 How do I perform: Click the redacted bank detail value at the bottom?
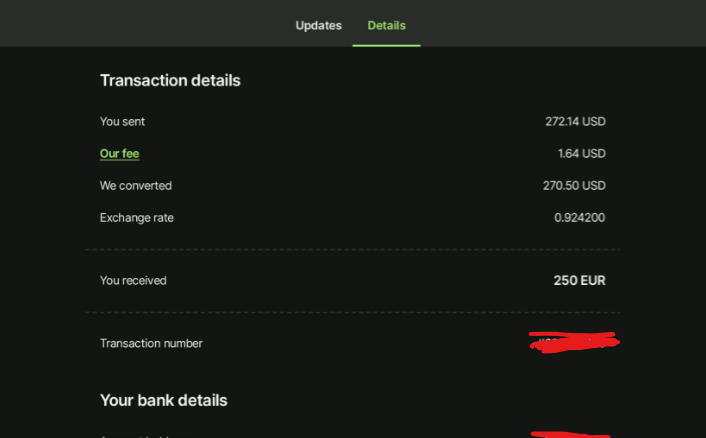570,434
